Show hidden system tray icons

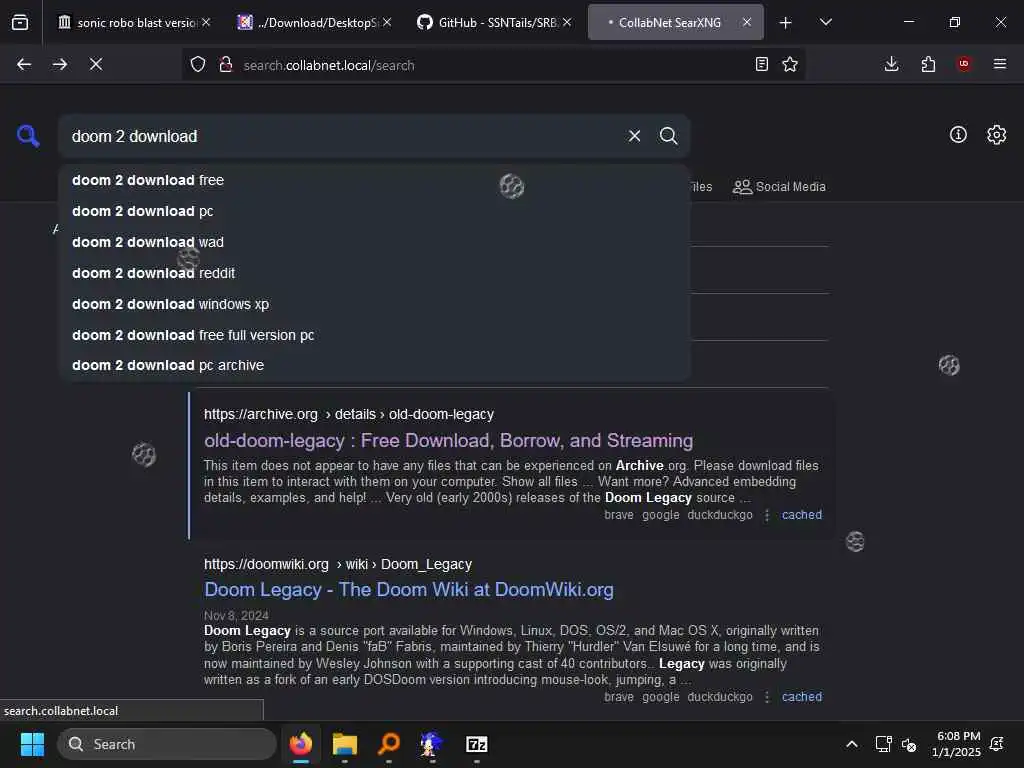[x=852, y=744]
